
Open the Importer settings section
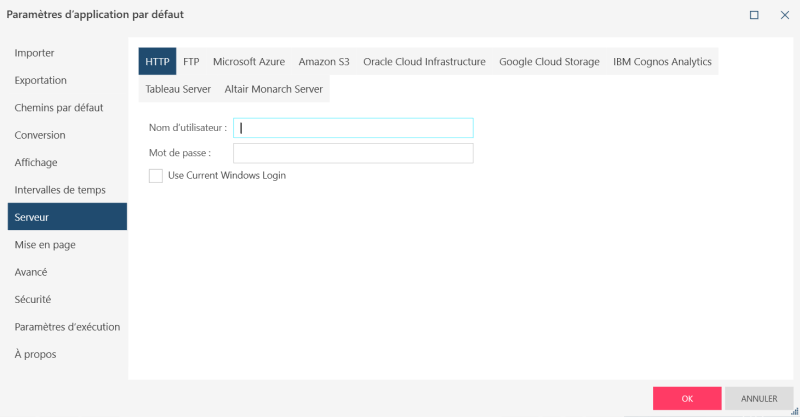pos(35,53)
